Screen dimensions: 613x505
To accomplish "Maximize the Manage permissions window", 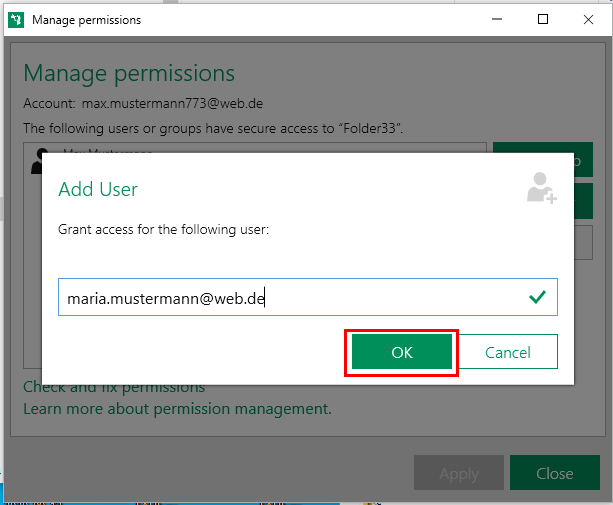I will coord(543,19).
